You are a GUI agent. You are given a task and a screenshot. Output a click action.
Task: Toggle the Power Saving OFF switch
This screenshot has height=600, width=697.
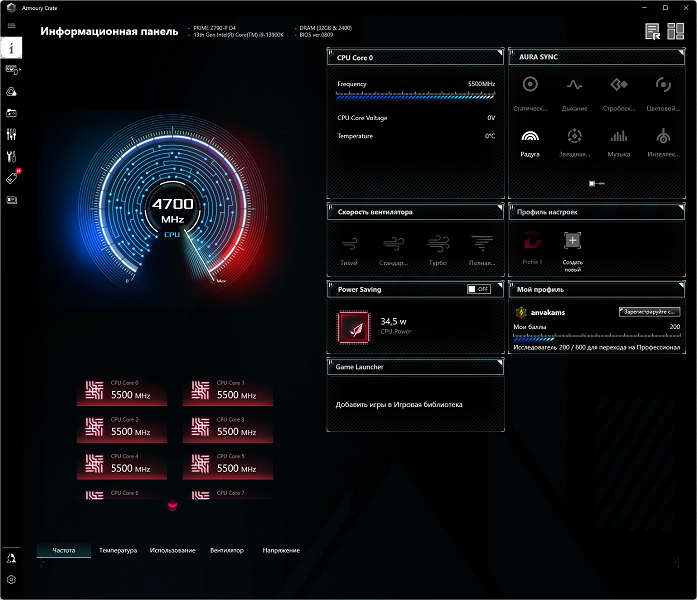pyautogui.click(x=479, y=289)
